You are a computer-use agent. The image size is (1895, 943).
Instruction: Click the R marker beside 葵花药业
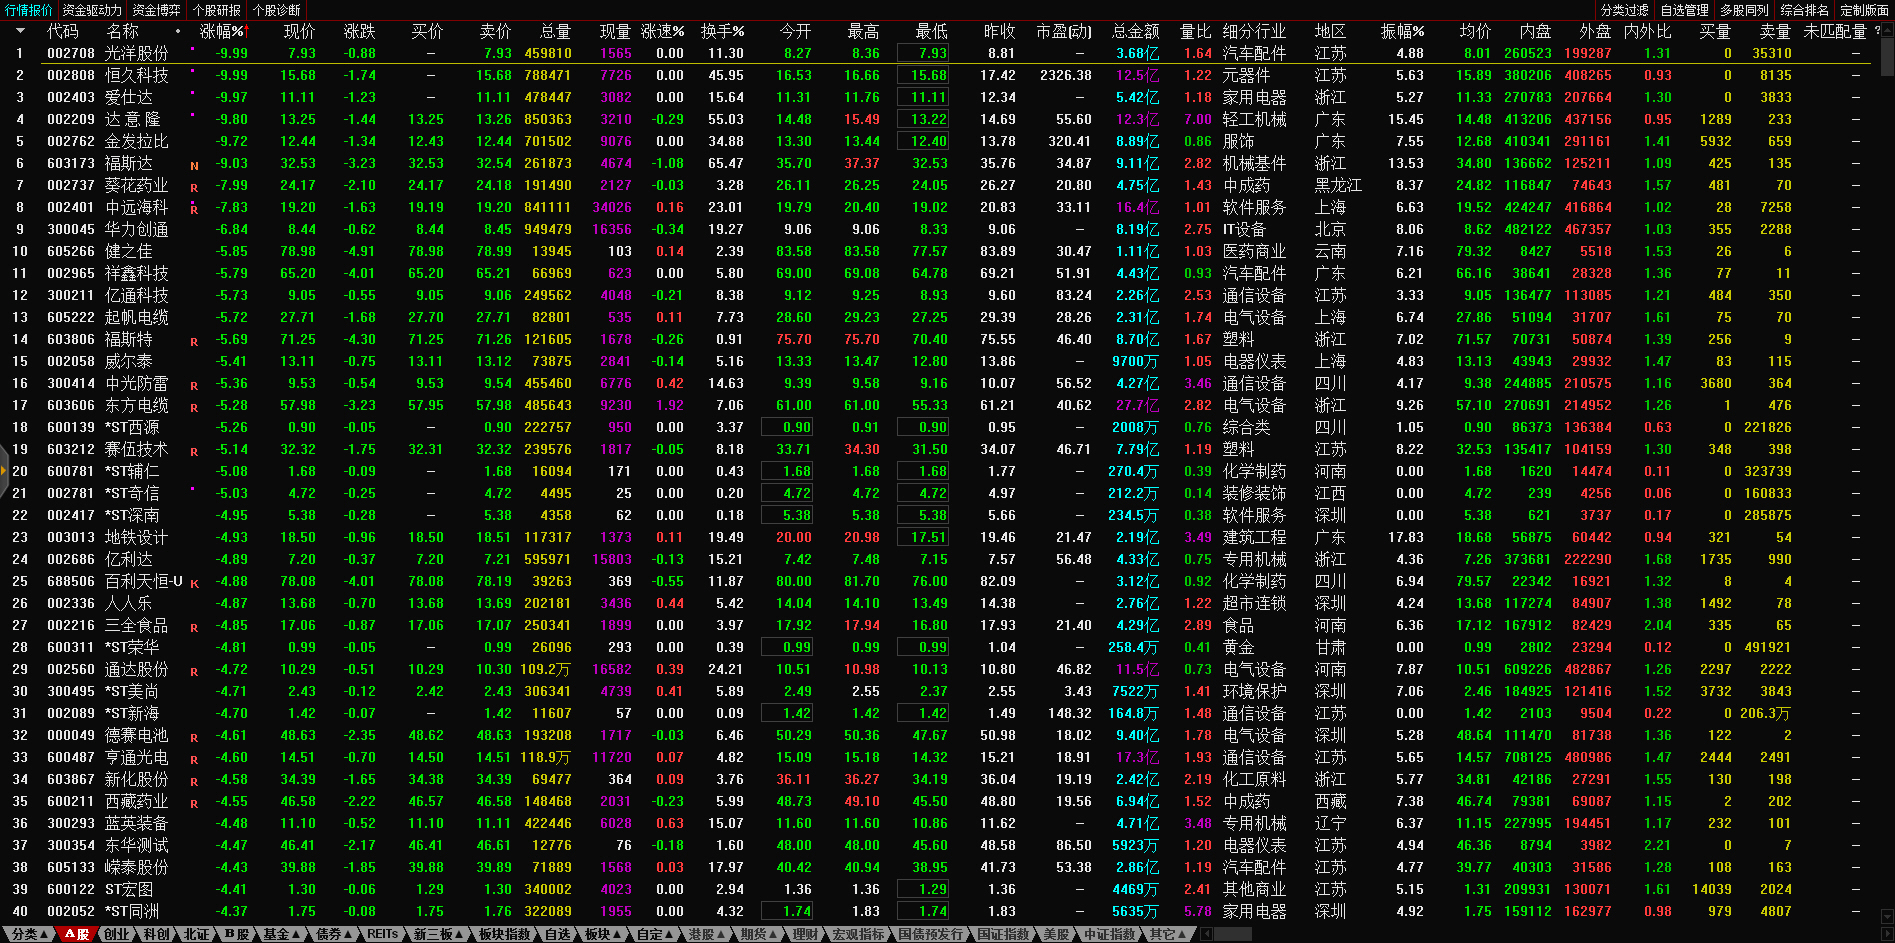coord(194,187)
